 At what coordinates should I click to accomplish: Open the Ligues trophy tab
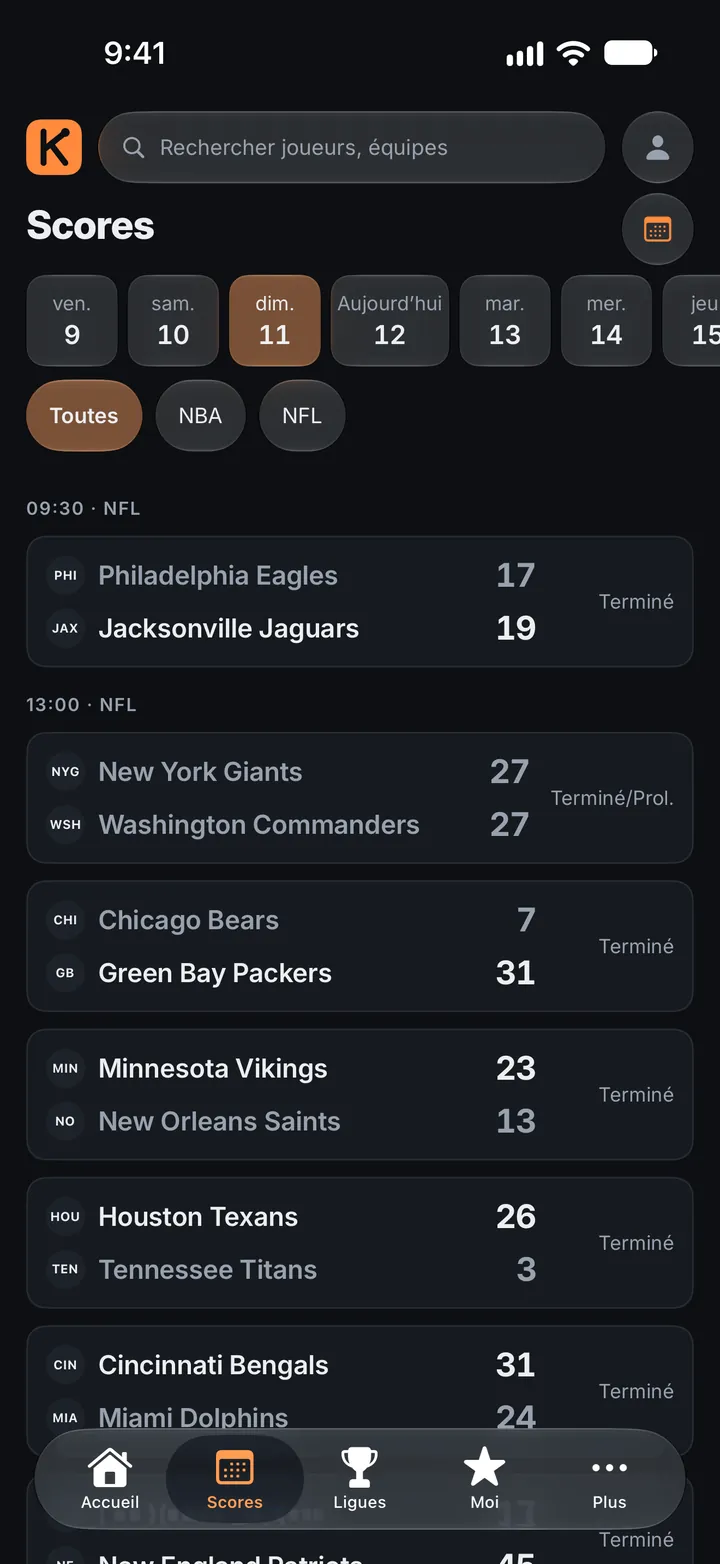pyautogui.click(x=359, y=1479)
